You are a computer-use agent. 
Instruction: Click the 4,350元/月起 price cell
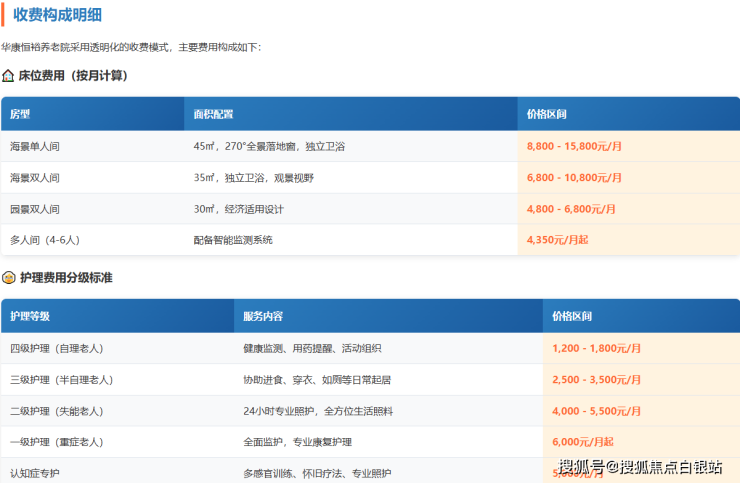(557, 240)
